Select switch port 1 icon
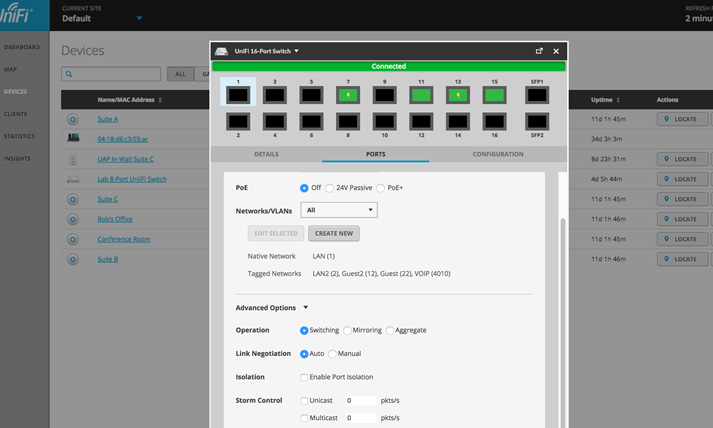 pos(238,96)
